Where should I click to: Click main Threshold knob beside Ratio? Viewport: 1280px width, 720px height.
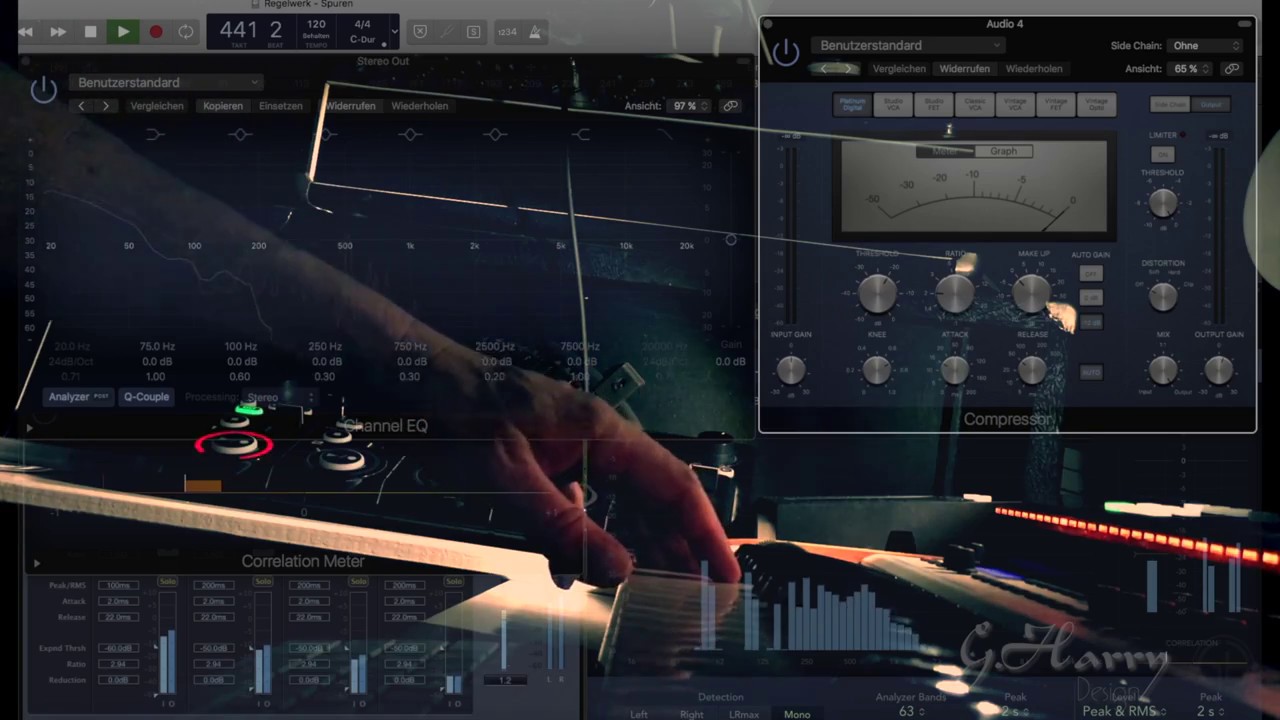click(x=877, y=293)
